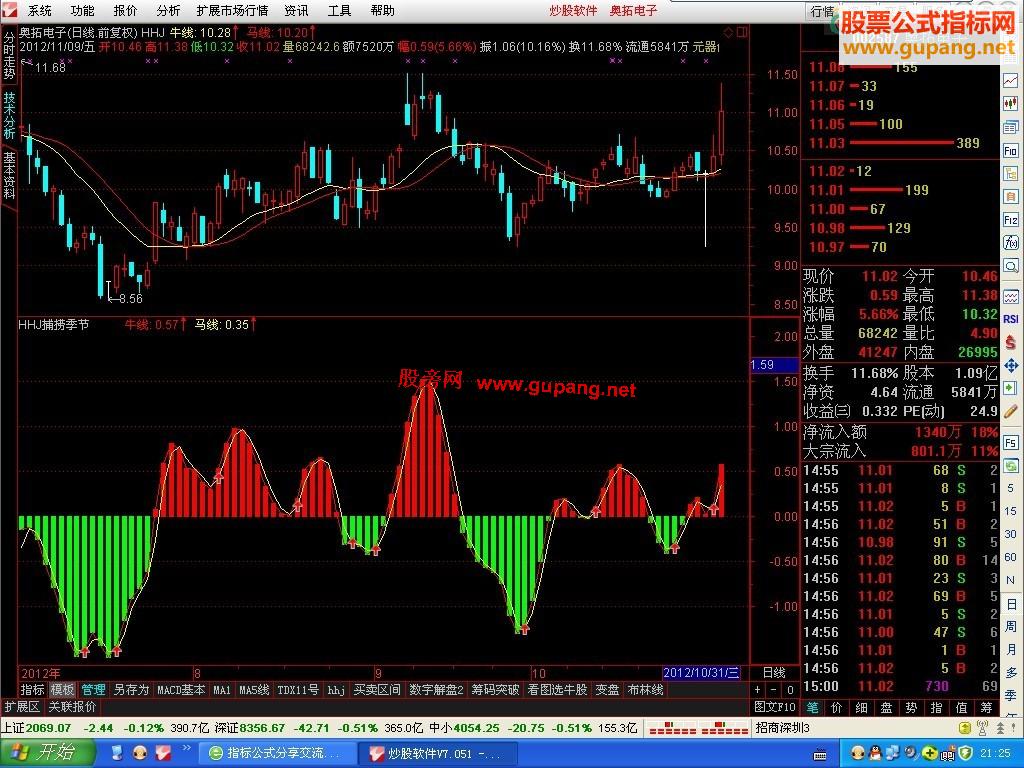1024x768 pixels.
Task: Open the 扩展区 bottom tab
Action: coord(22,707)
